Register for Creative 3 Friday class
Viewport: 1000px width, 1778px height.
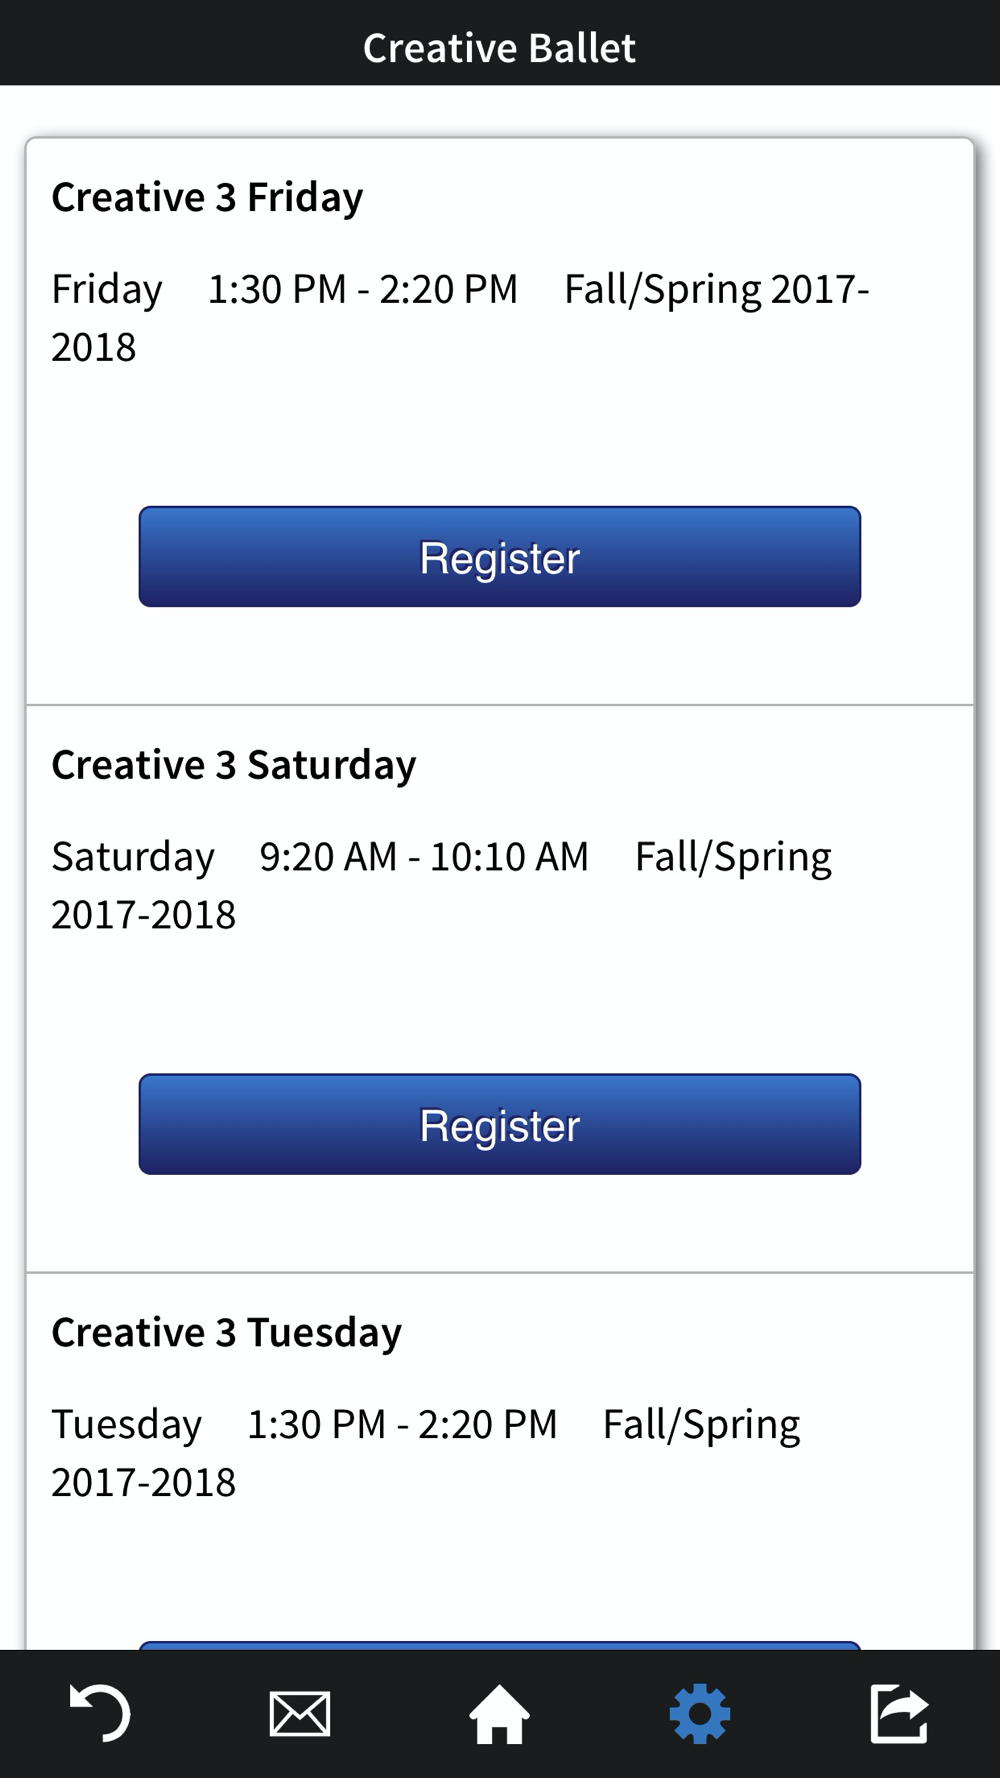pos(499,557)
